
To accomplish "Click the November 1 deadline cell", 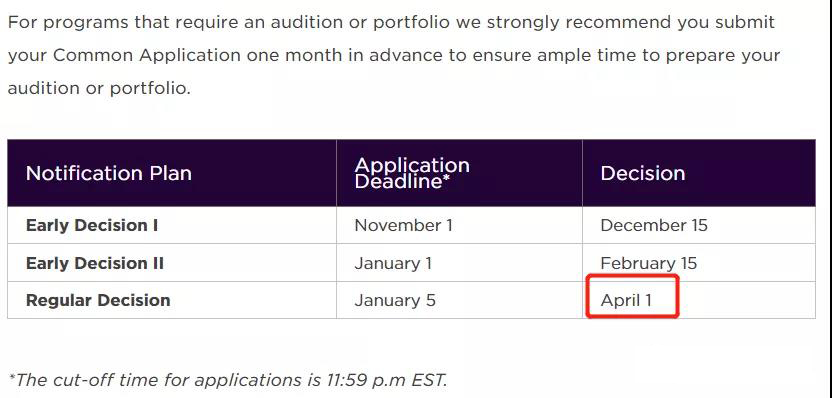I will pos(403,225).
